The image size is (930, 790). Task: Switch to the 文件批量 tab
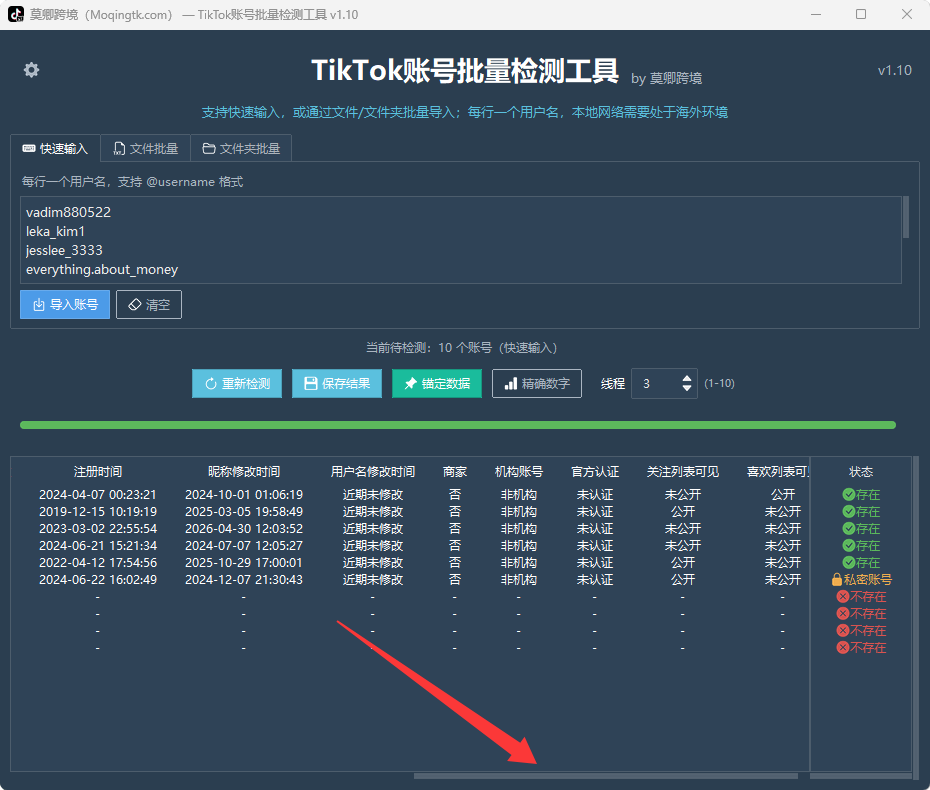[145, 148]
